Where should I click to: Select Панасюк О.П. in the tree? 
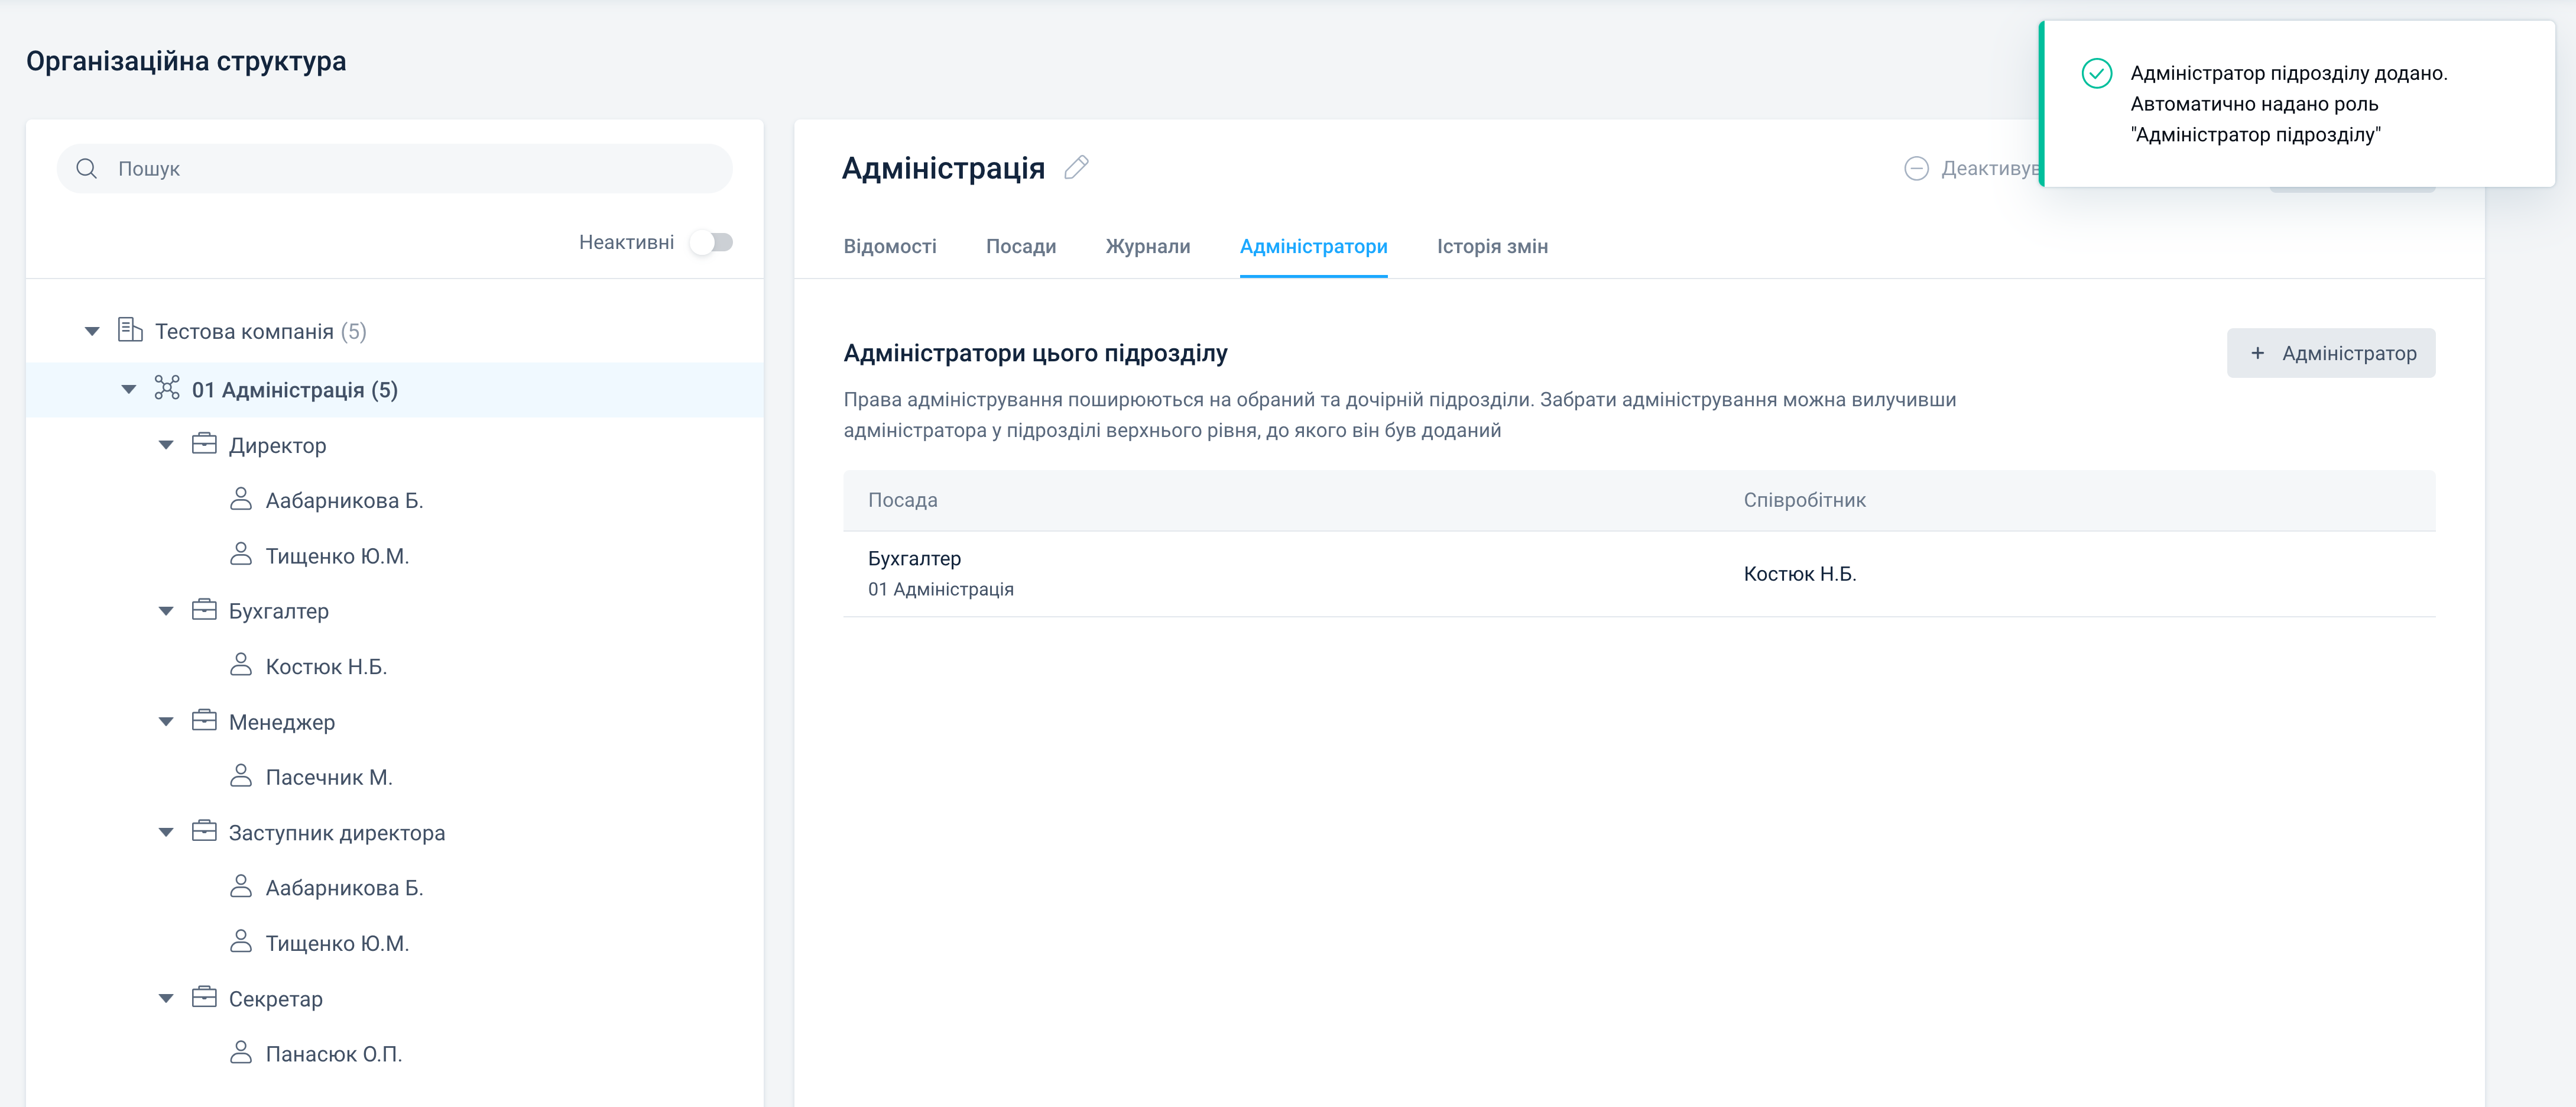[x=333, y=1054]
